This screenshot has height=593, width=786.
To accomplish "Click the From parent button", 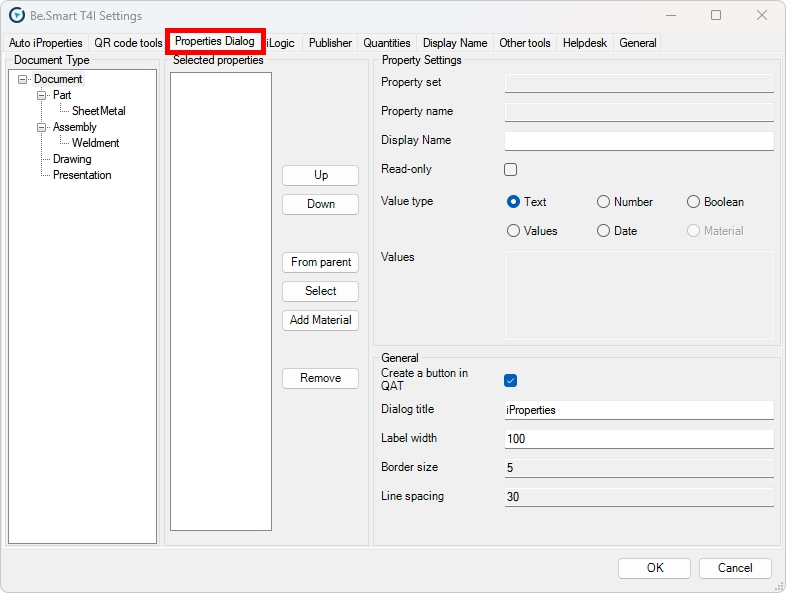I will click(320, 262).
